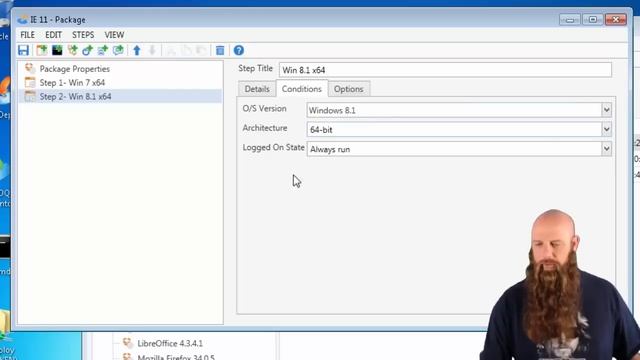
Task: Click the IE 11 Package window title icon
Action: [x=22, y=19]
